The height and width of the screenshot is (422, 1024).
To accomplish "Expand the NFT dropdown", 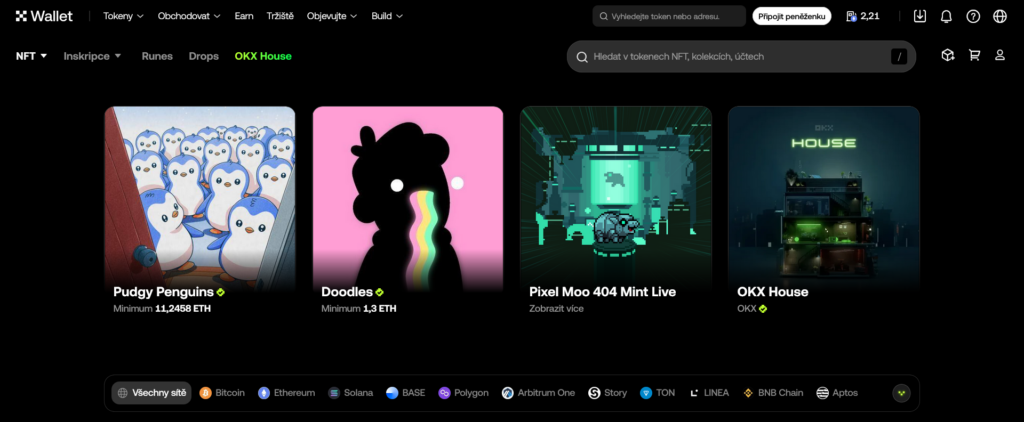I will point(31,56).
